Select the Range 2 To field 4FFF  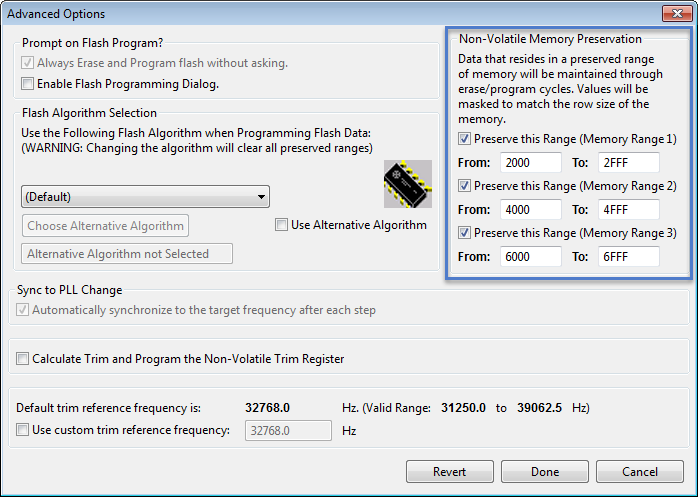click(x=629, y=209)
